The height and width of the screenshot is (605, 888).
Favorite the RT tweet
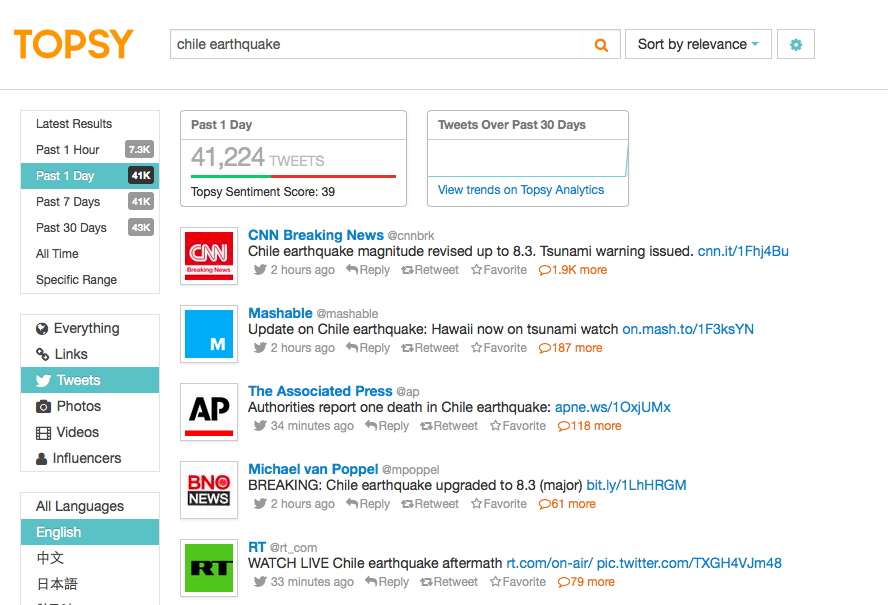[x=518, y=582]
